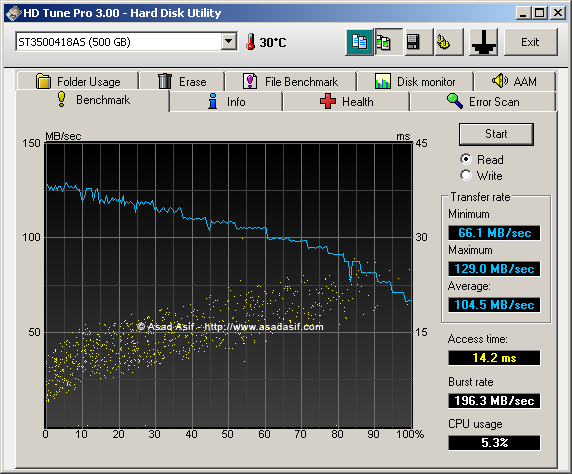Click the 30°C temperature reading

pyautogui.click(x=273, y=42)
